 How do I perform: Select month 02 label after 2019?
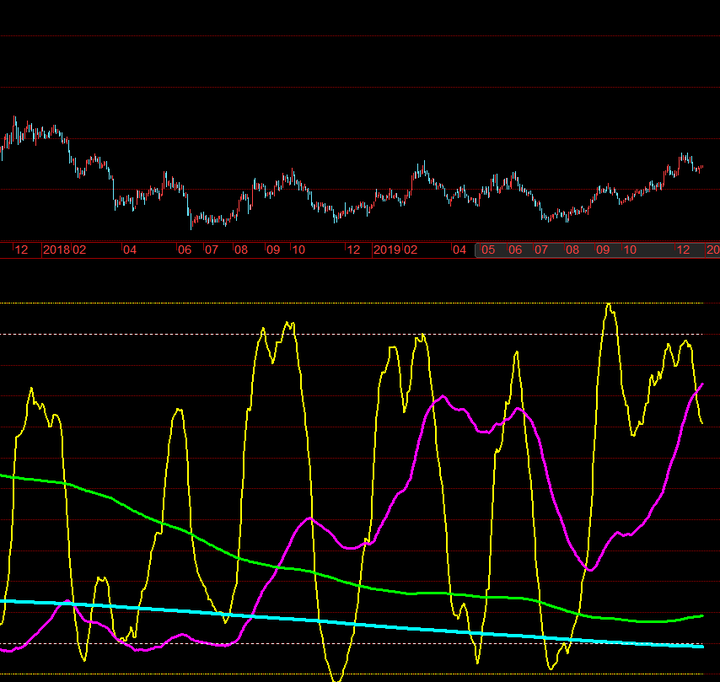pos(411,250)
